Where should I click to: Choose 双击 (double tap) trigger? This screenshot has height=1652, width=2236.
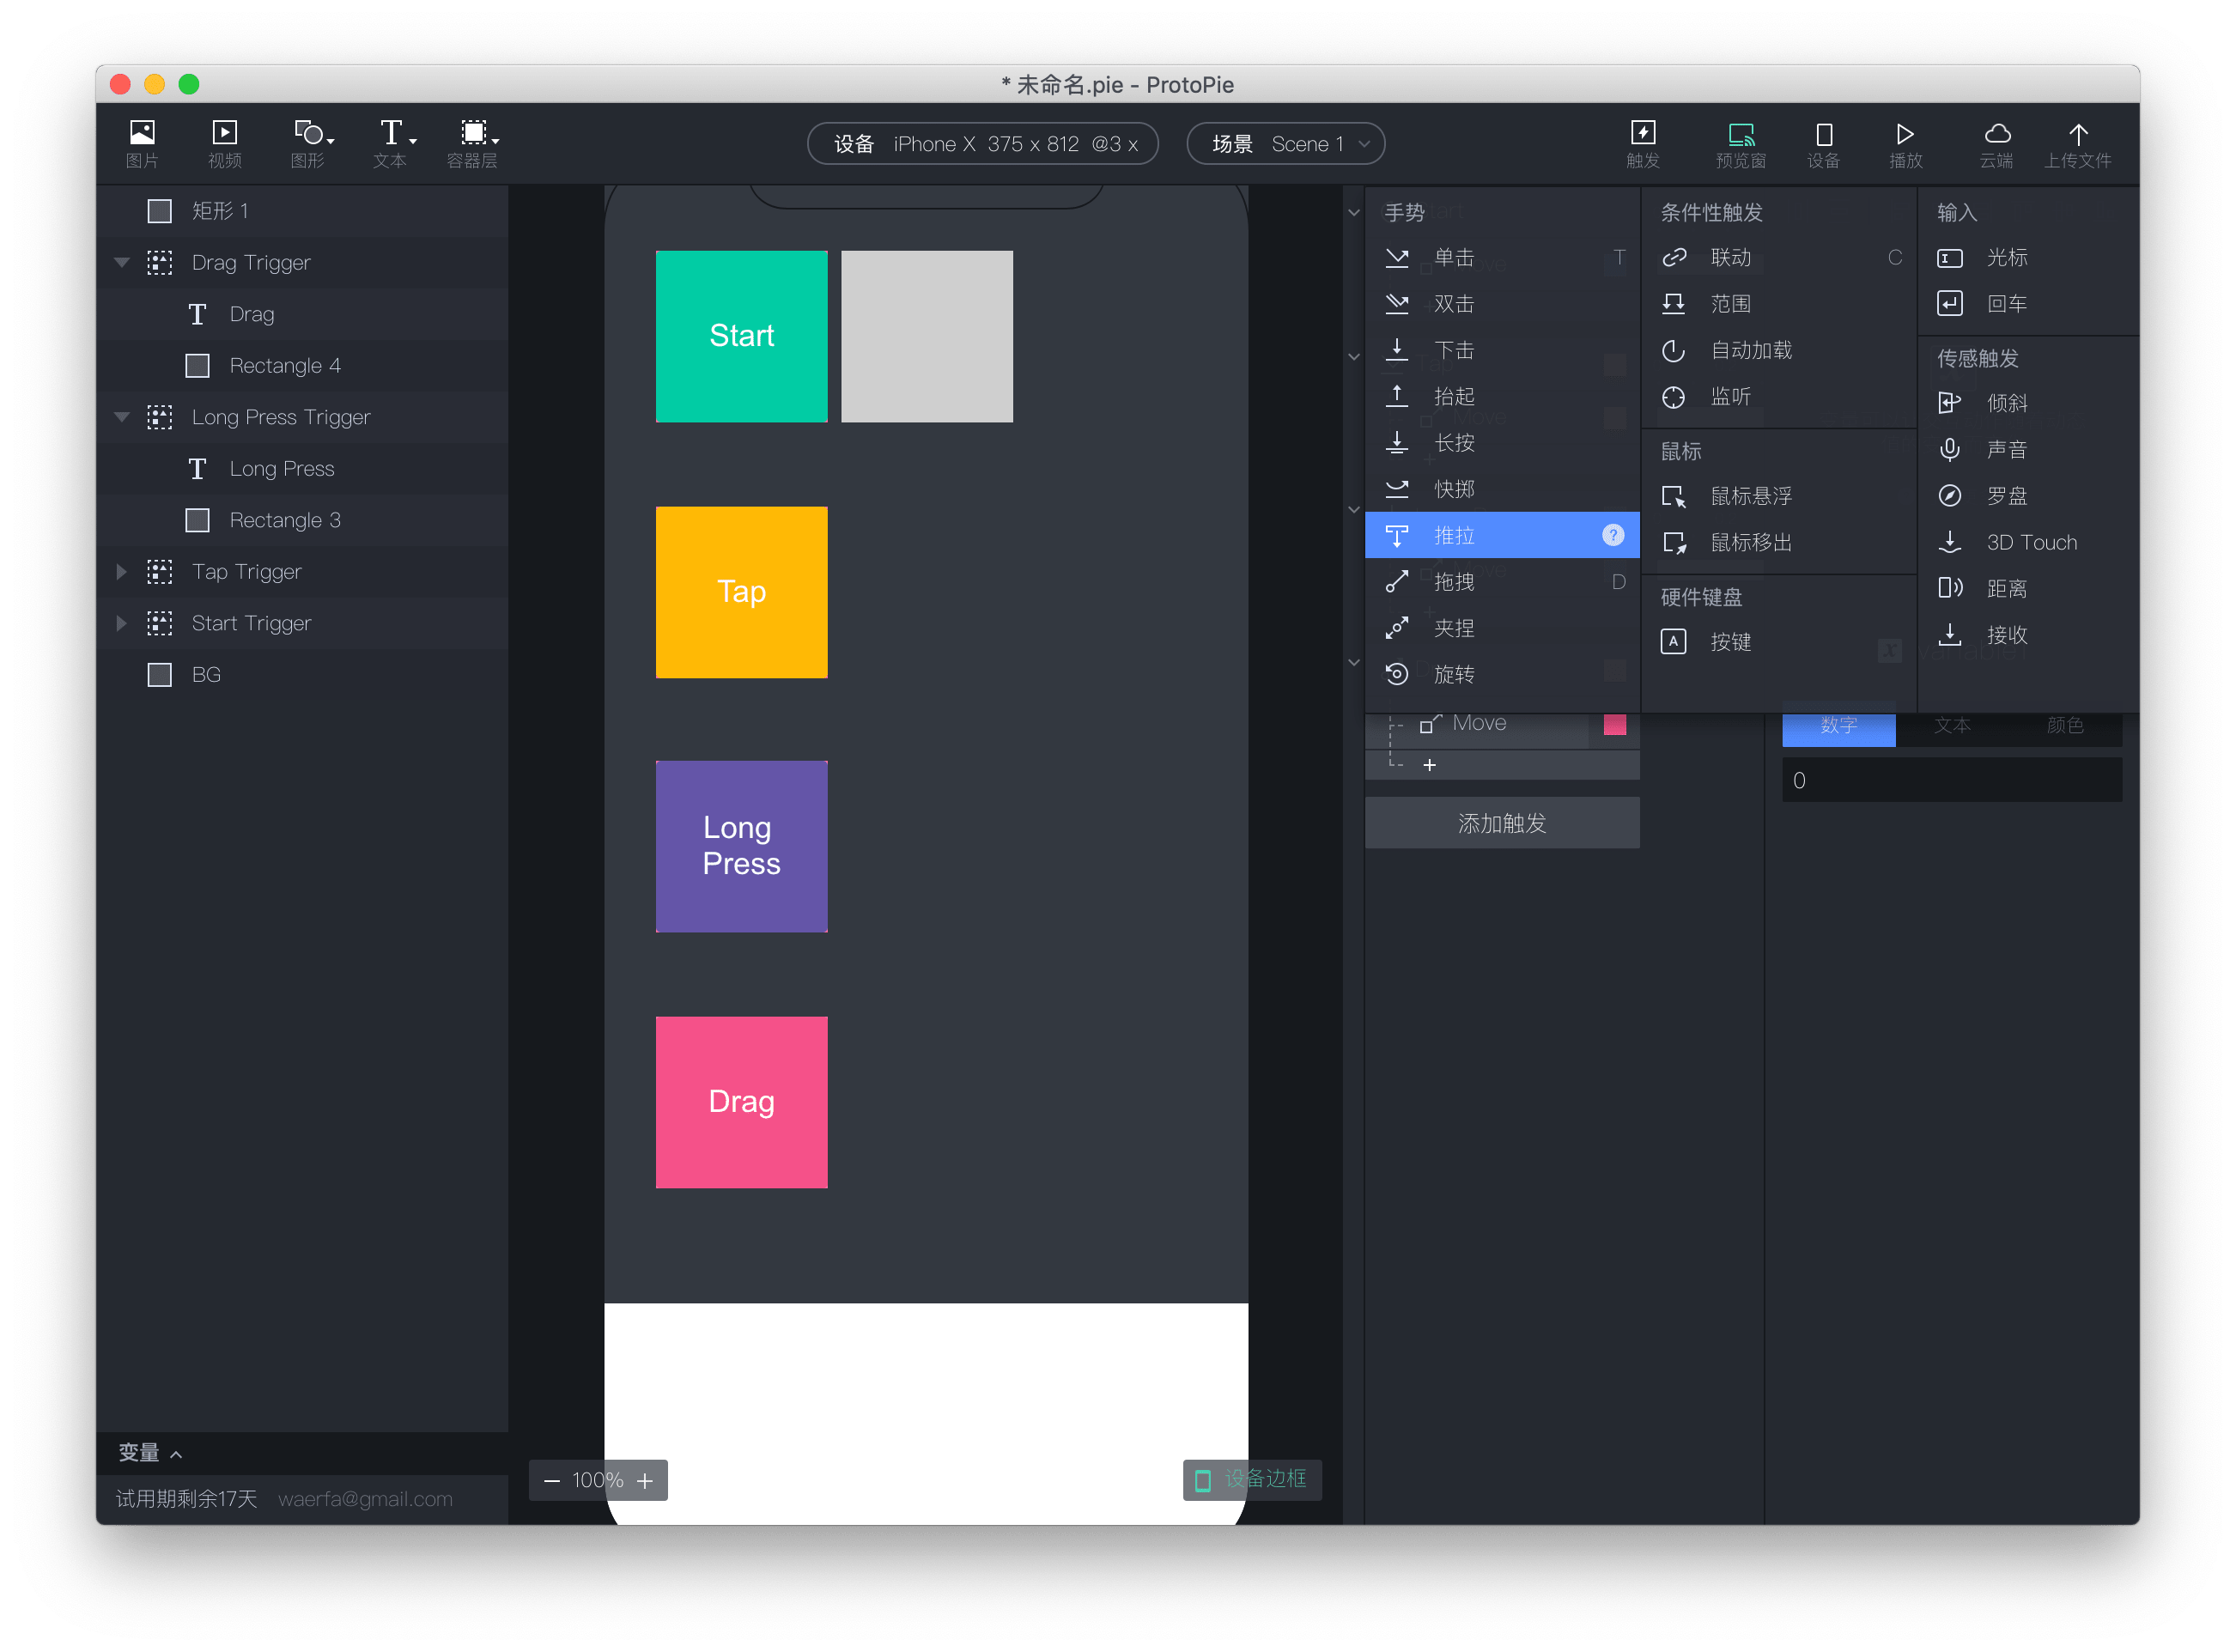click(x=1502, y=304)
